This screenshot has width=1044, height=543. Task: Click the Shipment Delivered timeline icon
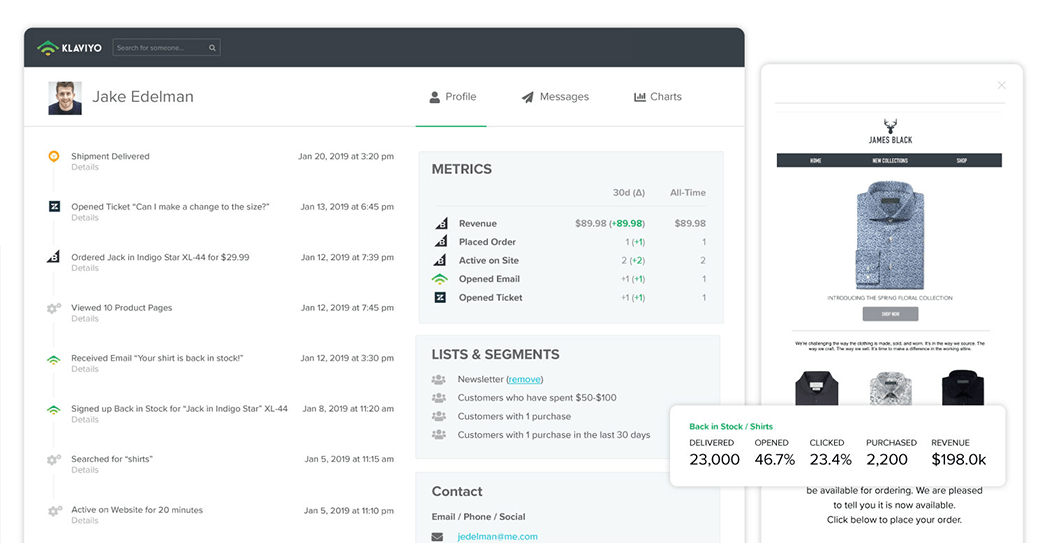[54, 156]
